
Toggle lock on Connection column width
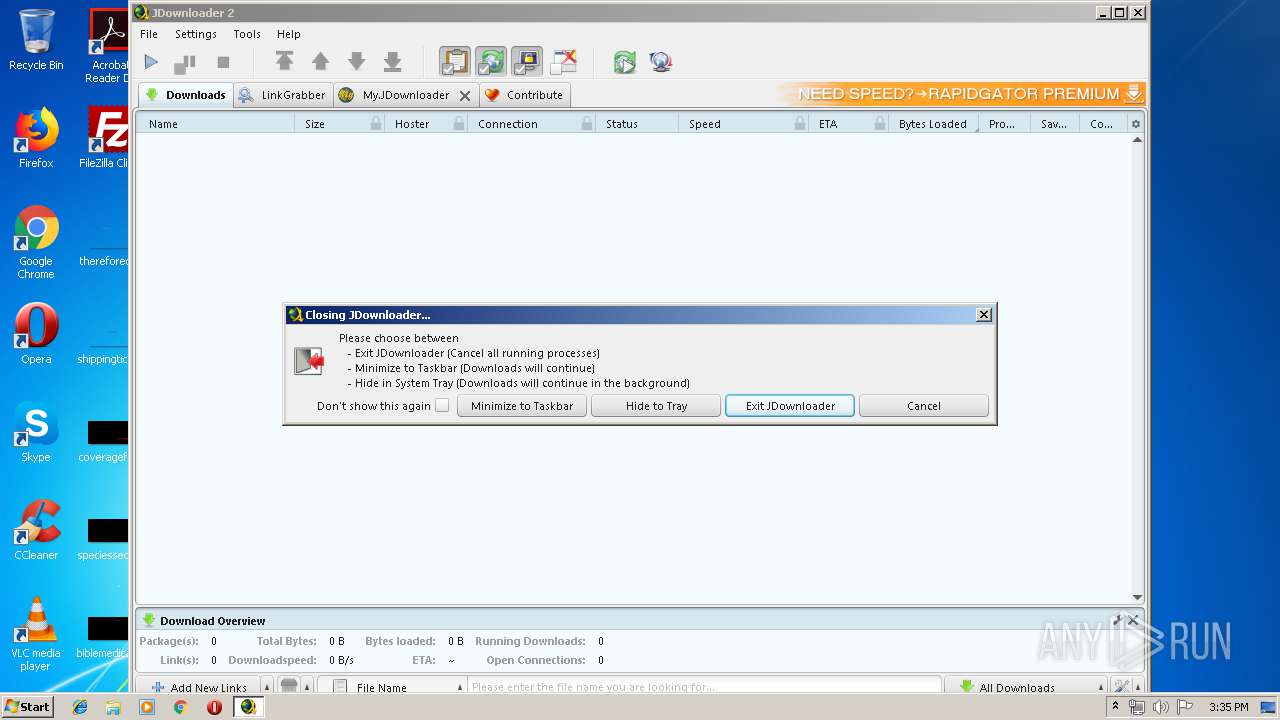tap(587, 124)
